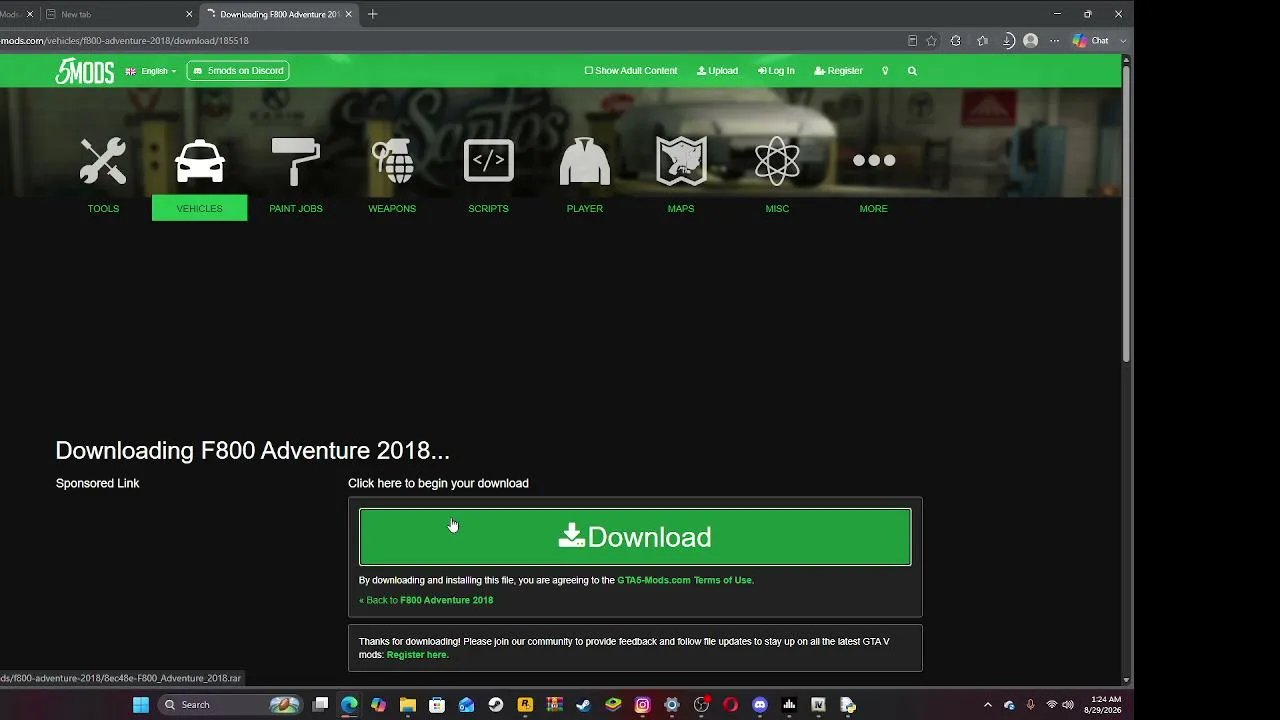Screen dimensions: 1280x720
Task: Open Task View from the taskbar
Action: click(320, 705)
